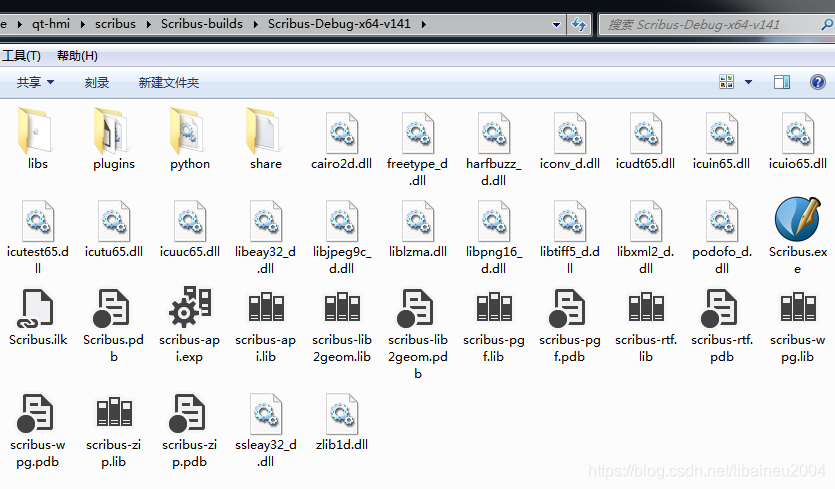Select scribus-api.lib file icon
This screenshot has height=489, width=835.
click(266, 307)
